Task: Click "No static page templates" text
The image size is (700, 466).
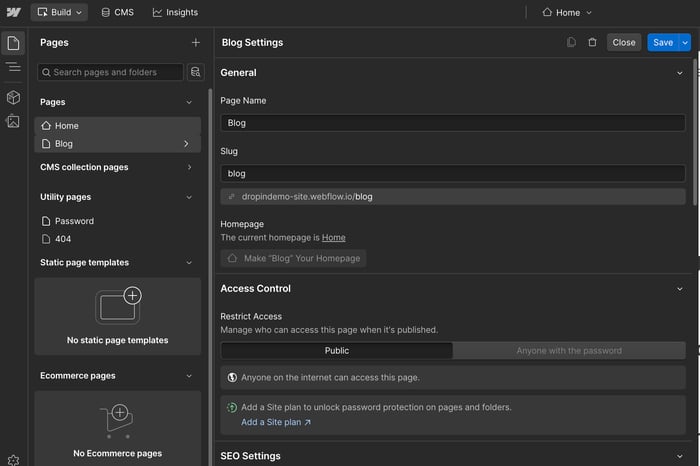Action: coord(117,340)
